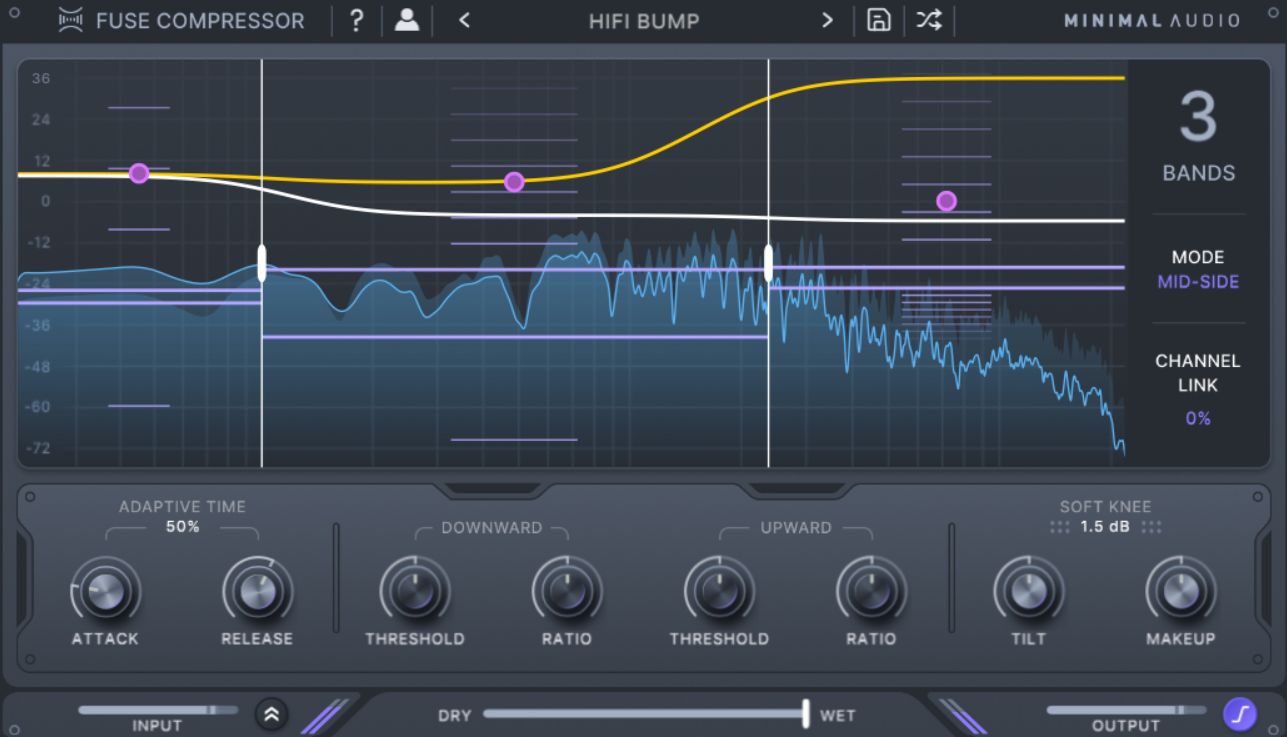Image resolution: width=1287 pixels, height=737 pixels.
Task: Select the low band purple node
Action: 139,174
